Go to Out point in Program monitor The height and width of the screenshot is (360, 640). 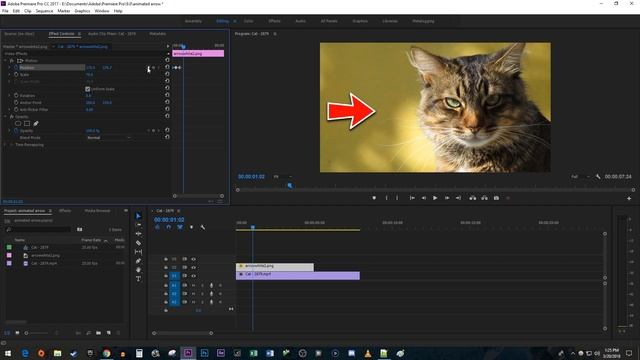458,198
